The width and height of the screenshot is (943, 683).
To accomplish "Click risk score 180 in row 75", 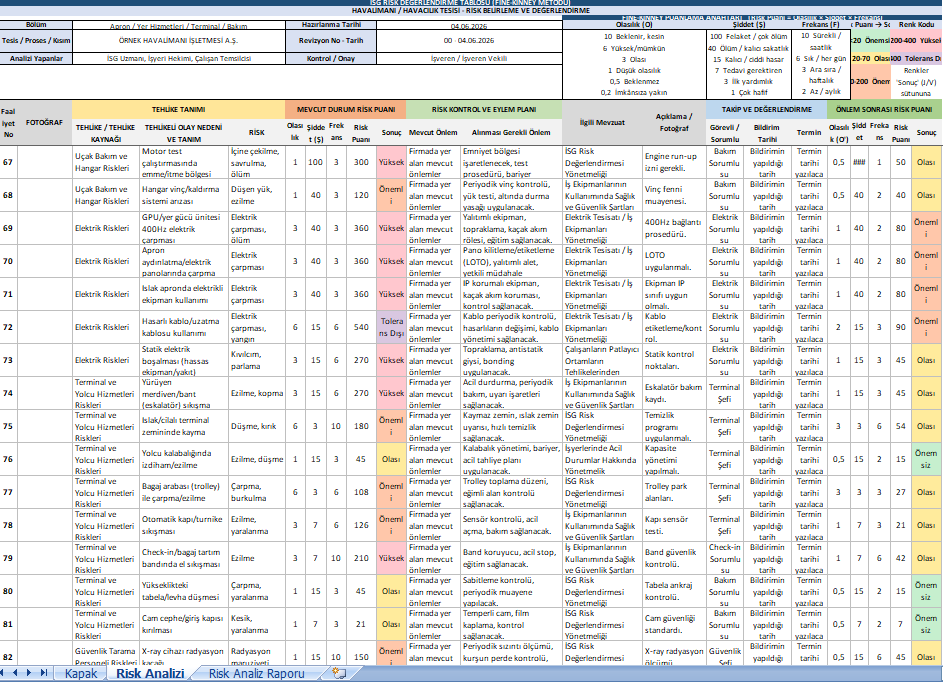I will (361, 426).
